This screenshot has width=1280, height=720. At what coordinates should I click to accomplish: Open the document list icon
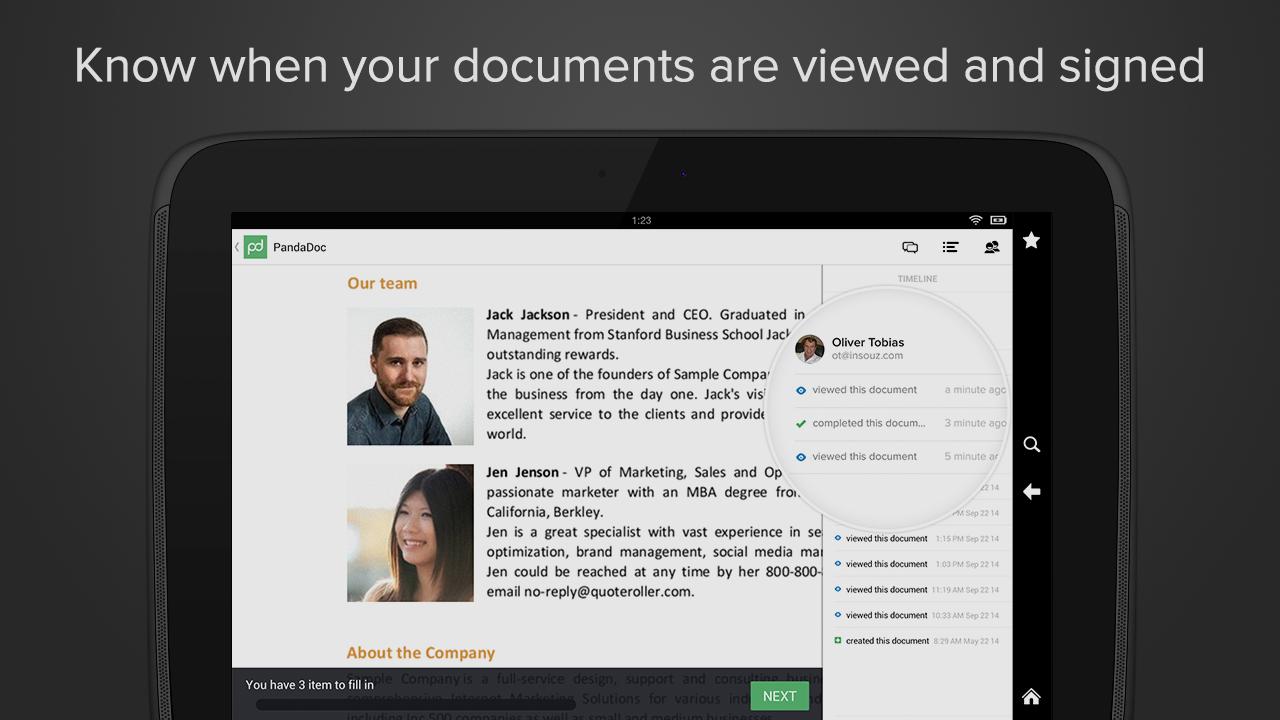[950, 247]
